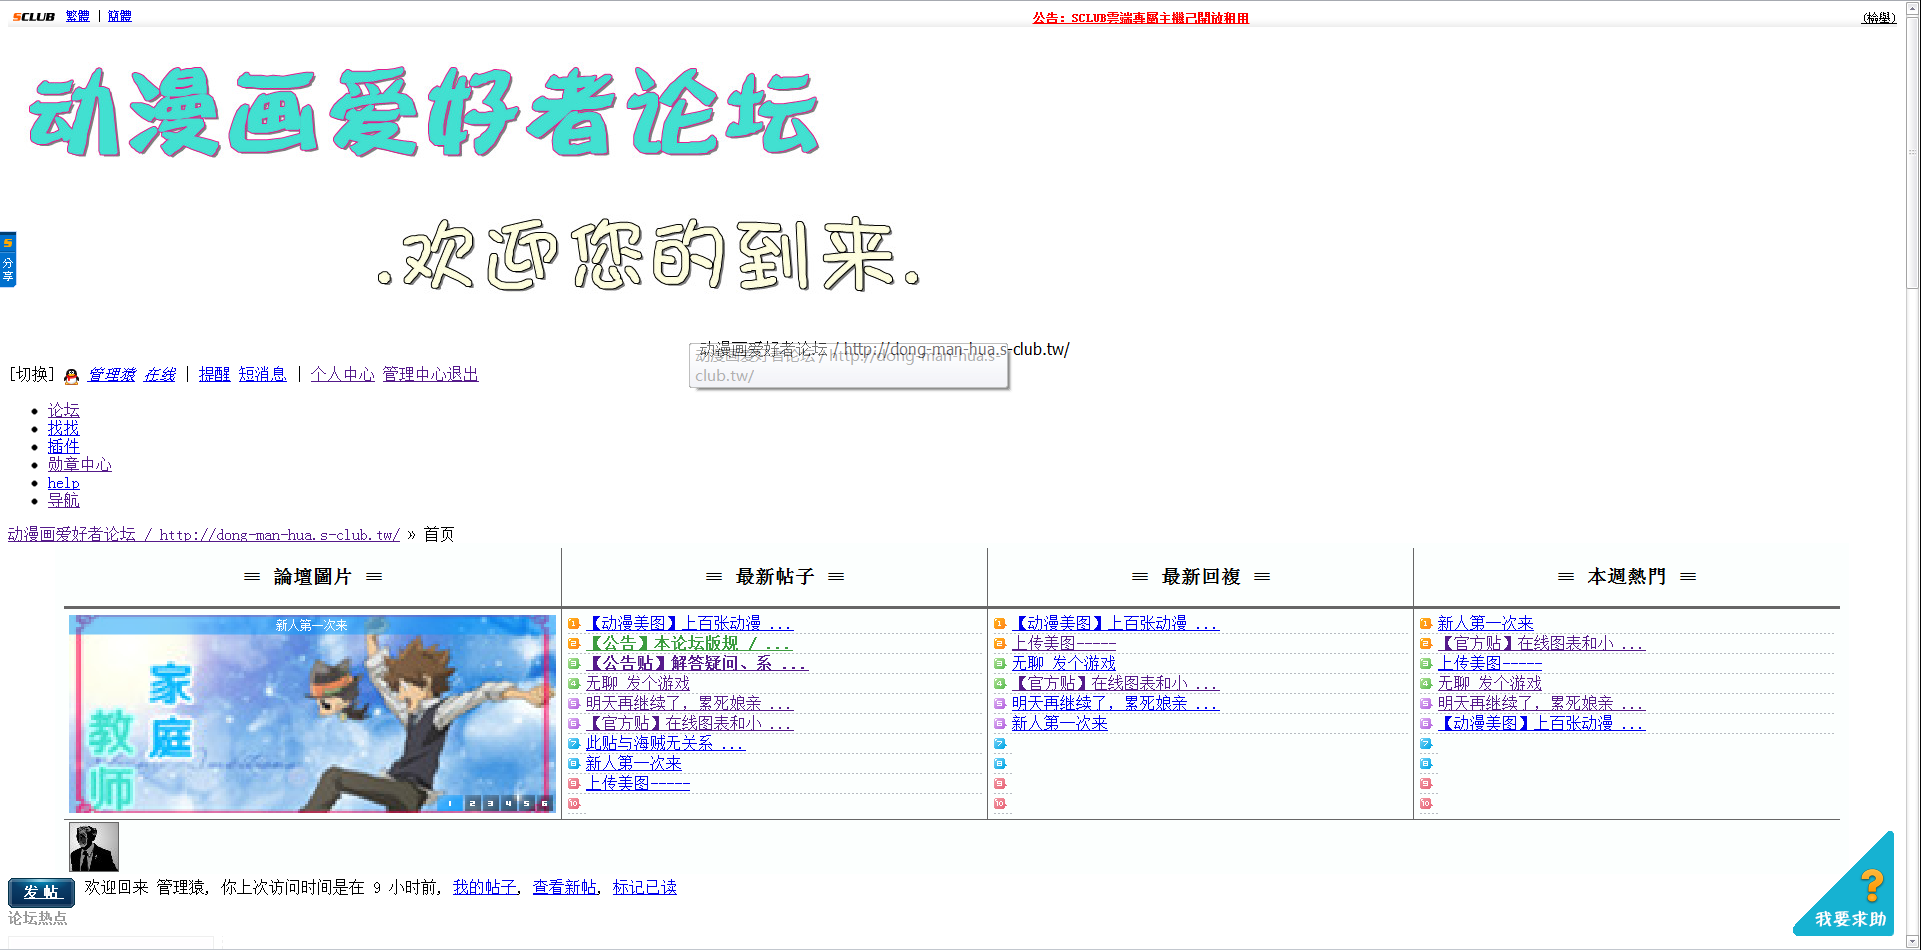Click the QQ penguin icon

71,376
